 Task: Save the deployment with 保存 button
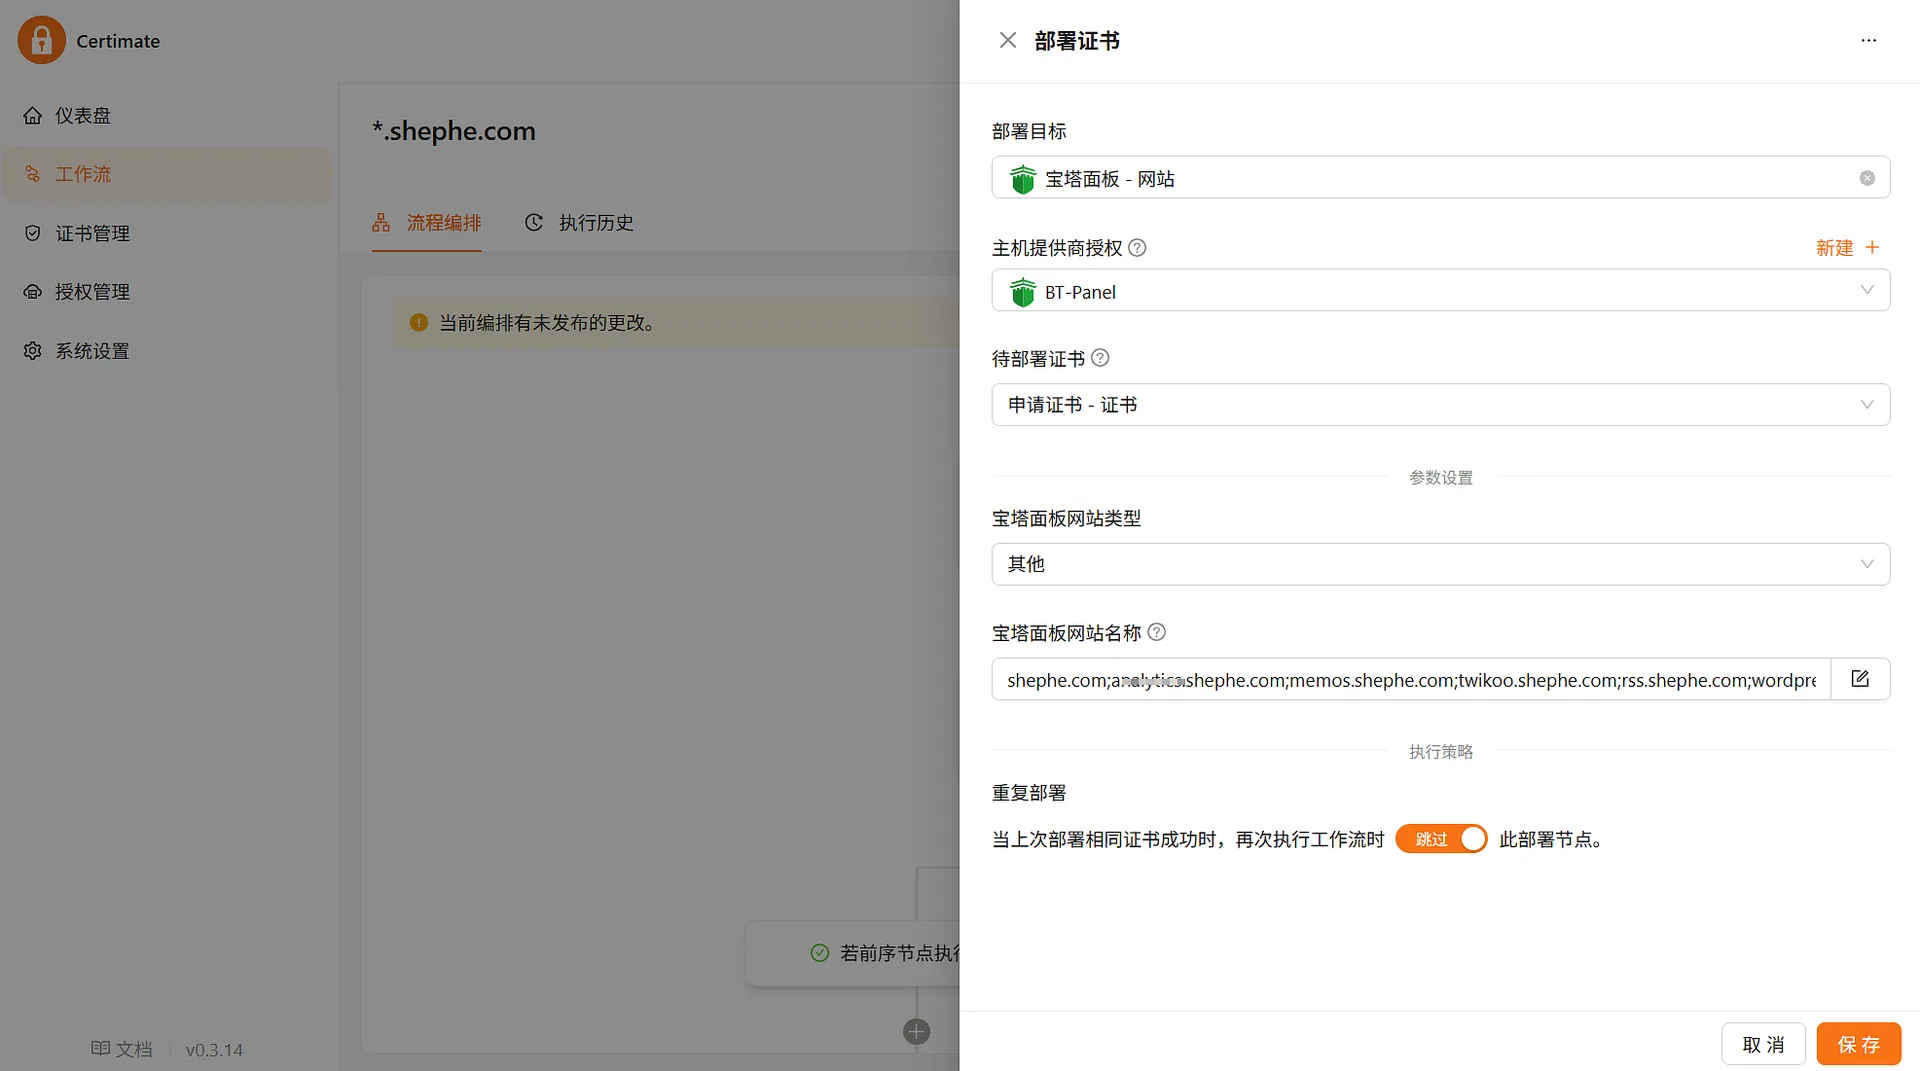(x=1859, y=1043)
